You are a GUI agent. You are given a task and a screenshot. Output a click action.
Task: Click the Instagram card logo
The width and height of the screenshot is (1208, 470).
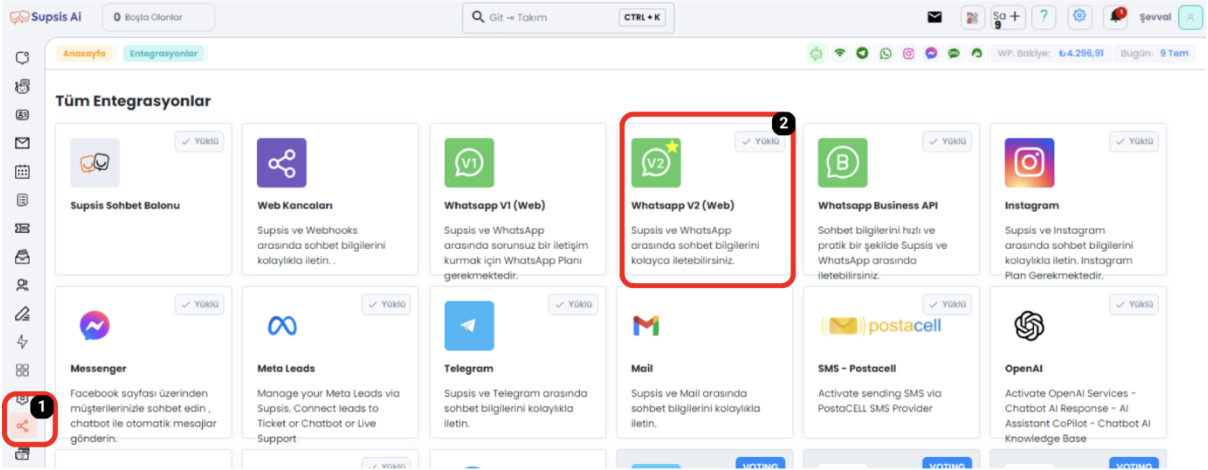[1030, 163]
